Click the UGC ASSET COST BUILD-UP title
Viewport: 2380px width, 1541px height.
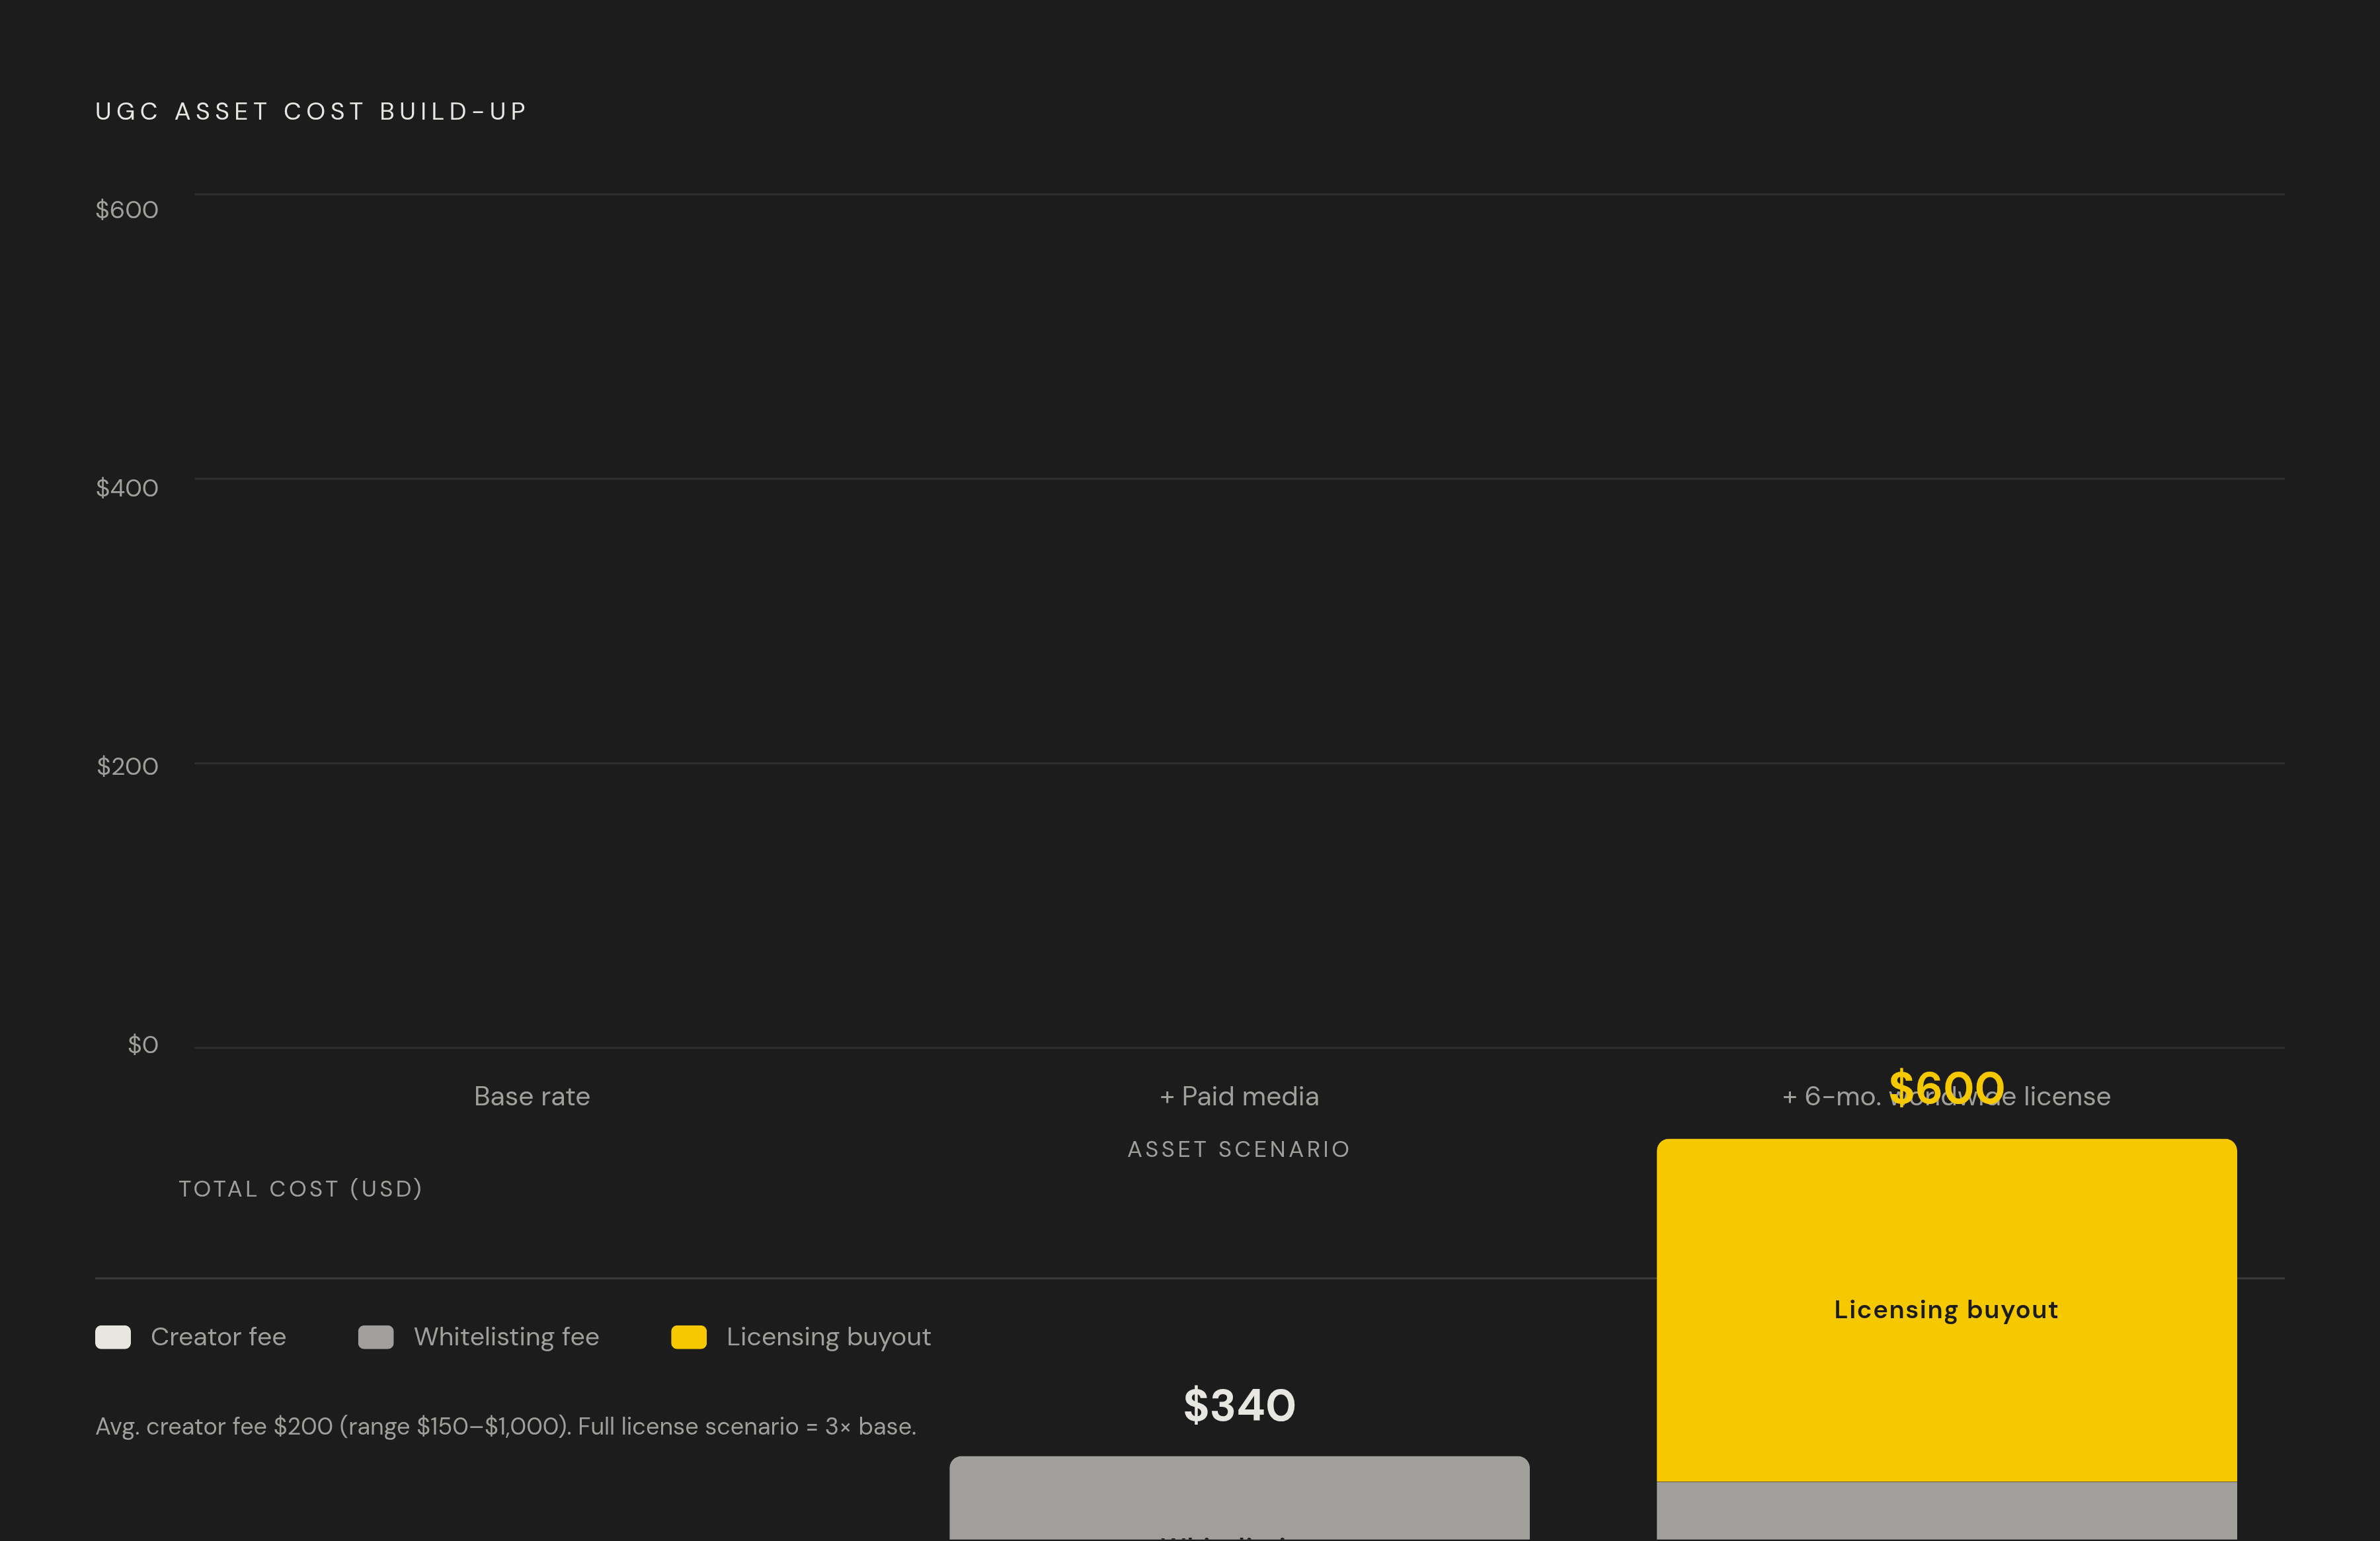pos(311,111)
